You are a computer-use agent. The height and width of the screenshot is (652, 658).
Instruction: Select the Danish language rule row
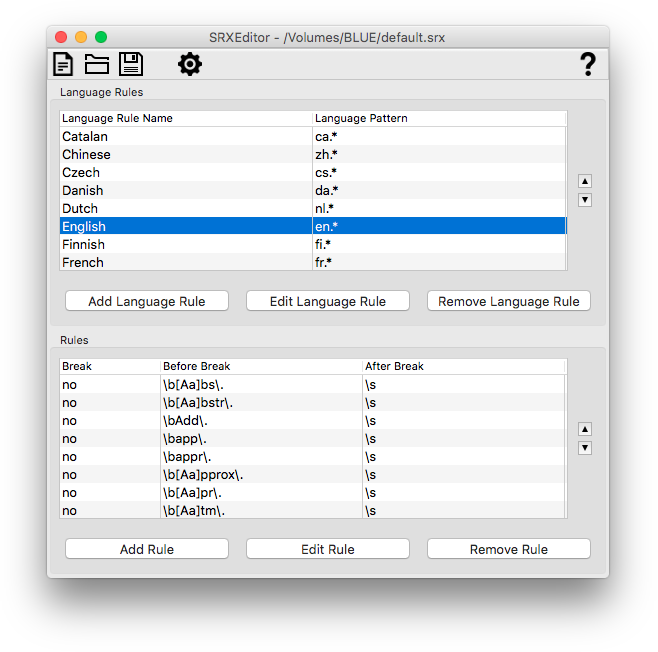[313, 190]
